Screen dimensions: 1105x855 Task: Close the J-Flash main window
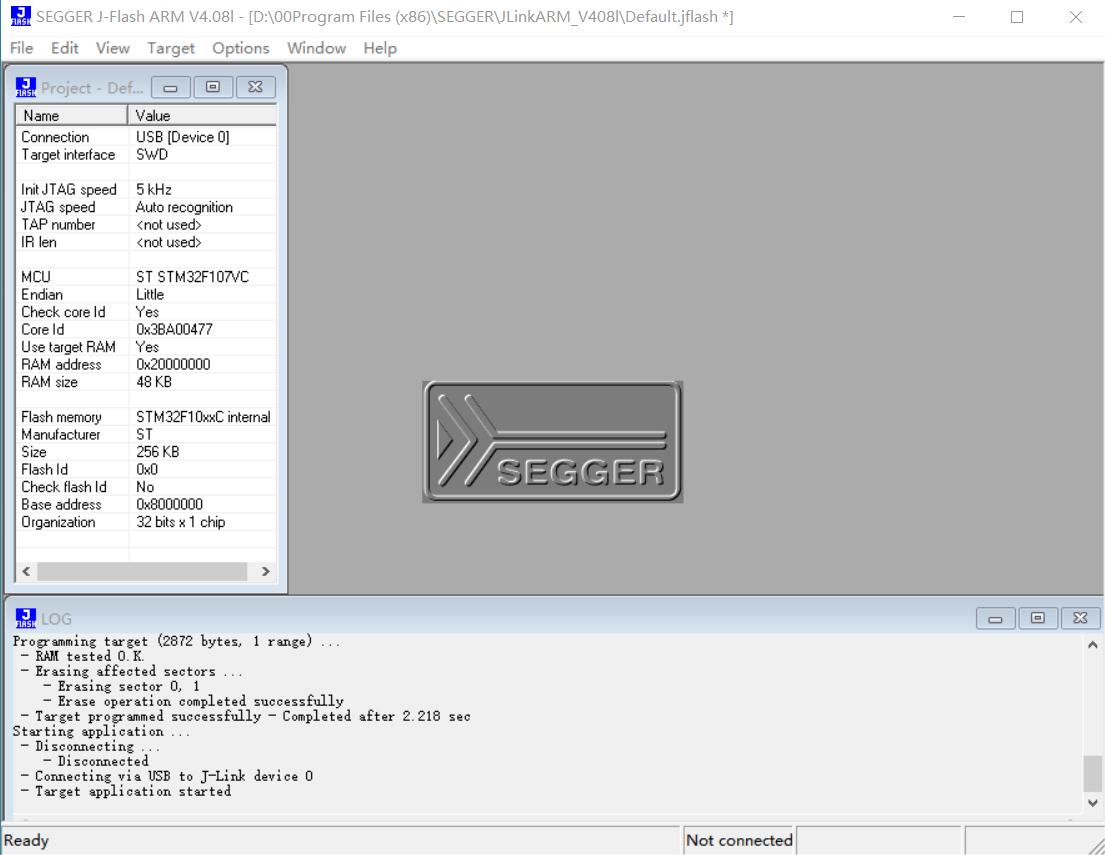pyautogui.click(x=1075, y=16)
